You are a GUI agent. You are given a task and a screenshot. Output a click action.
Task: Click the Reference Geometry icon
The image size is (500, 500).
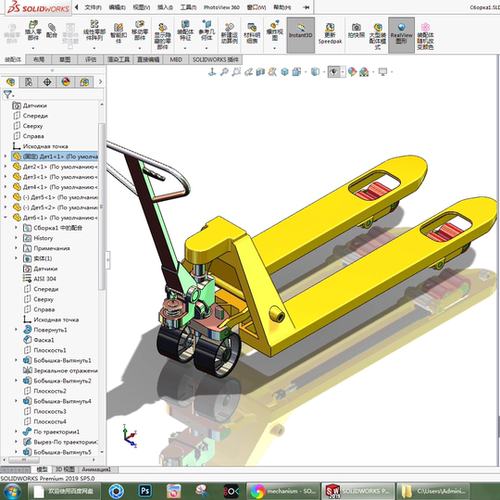point(206,24)
